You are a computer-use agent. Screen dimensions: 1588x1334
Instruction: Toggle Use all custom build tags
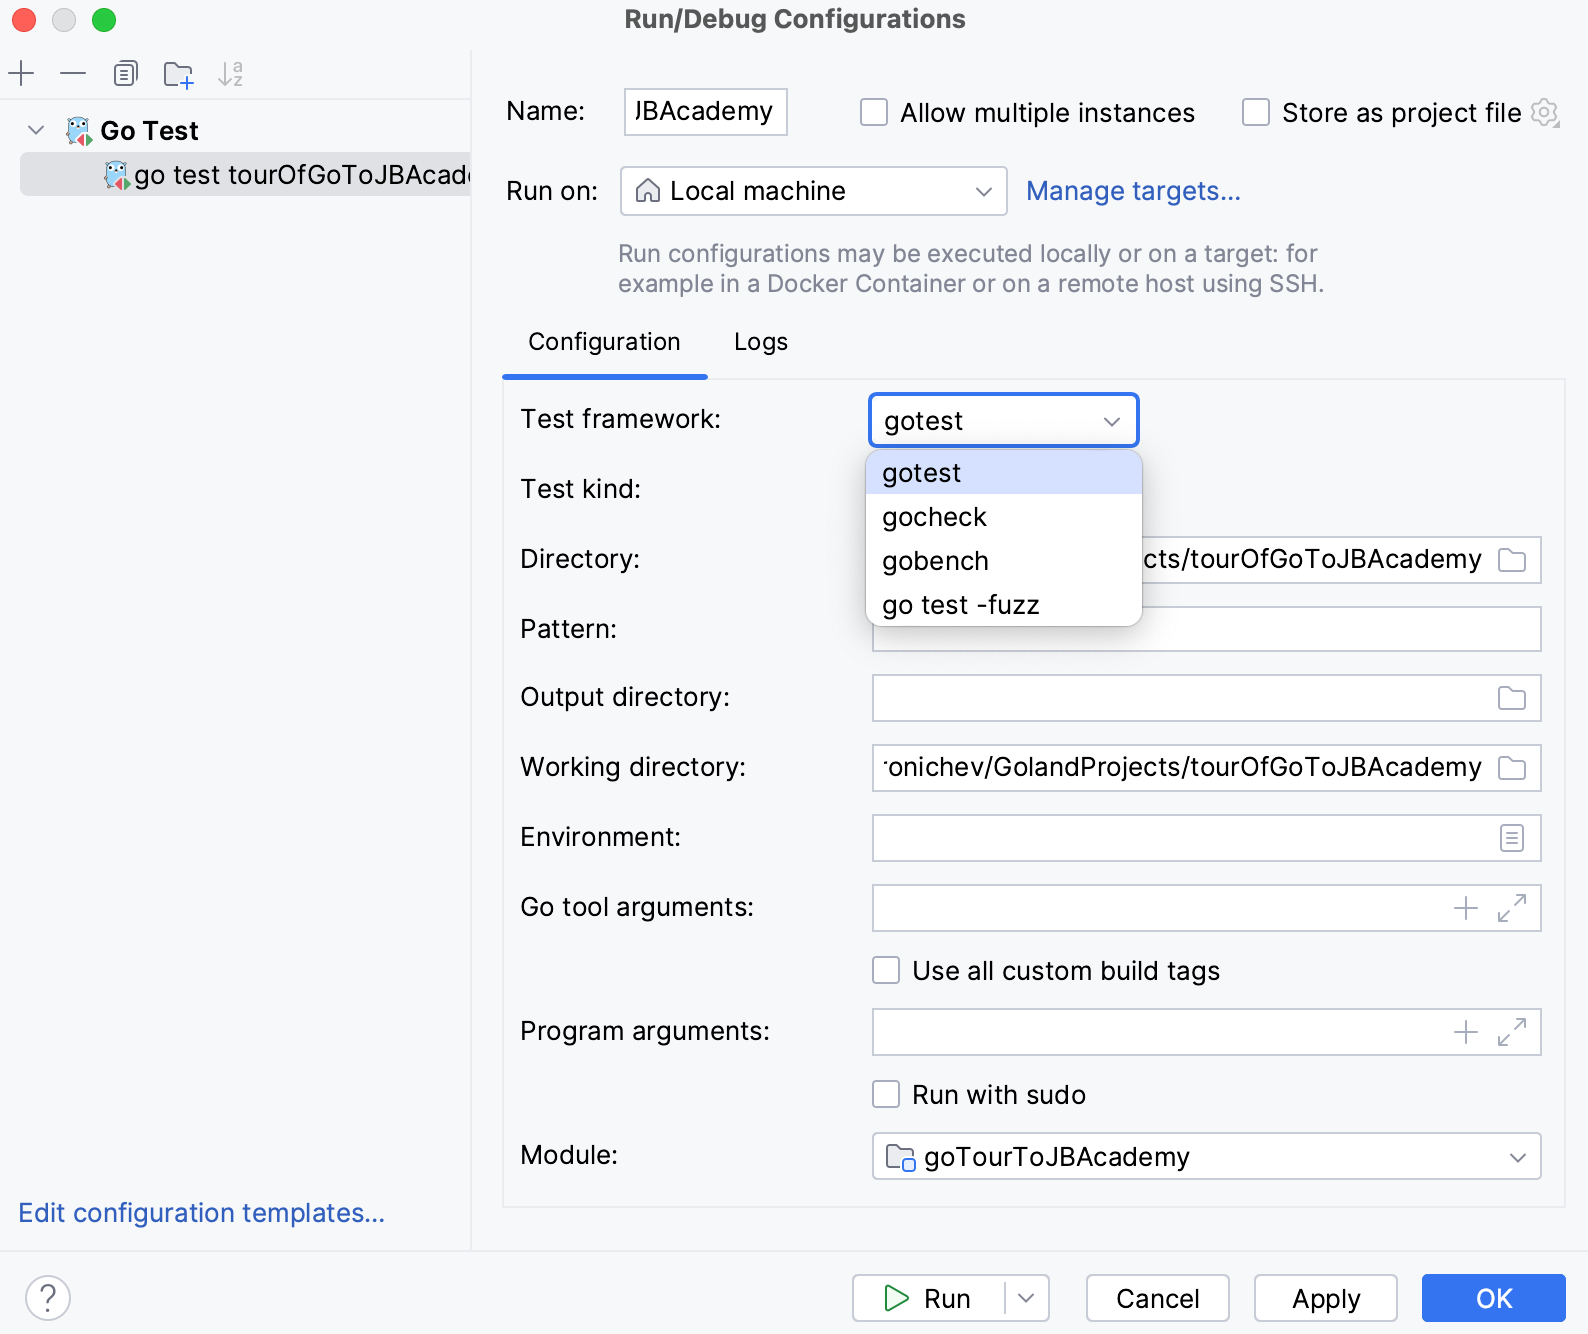click(886, 970)
